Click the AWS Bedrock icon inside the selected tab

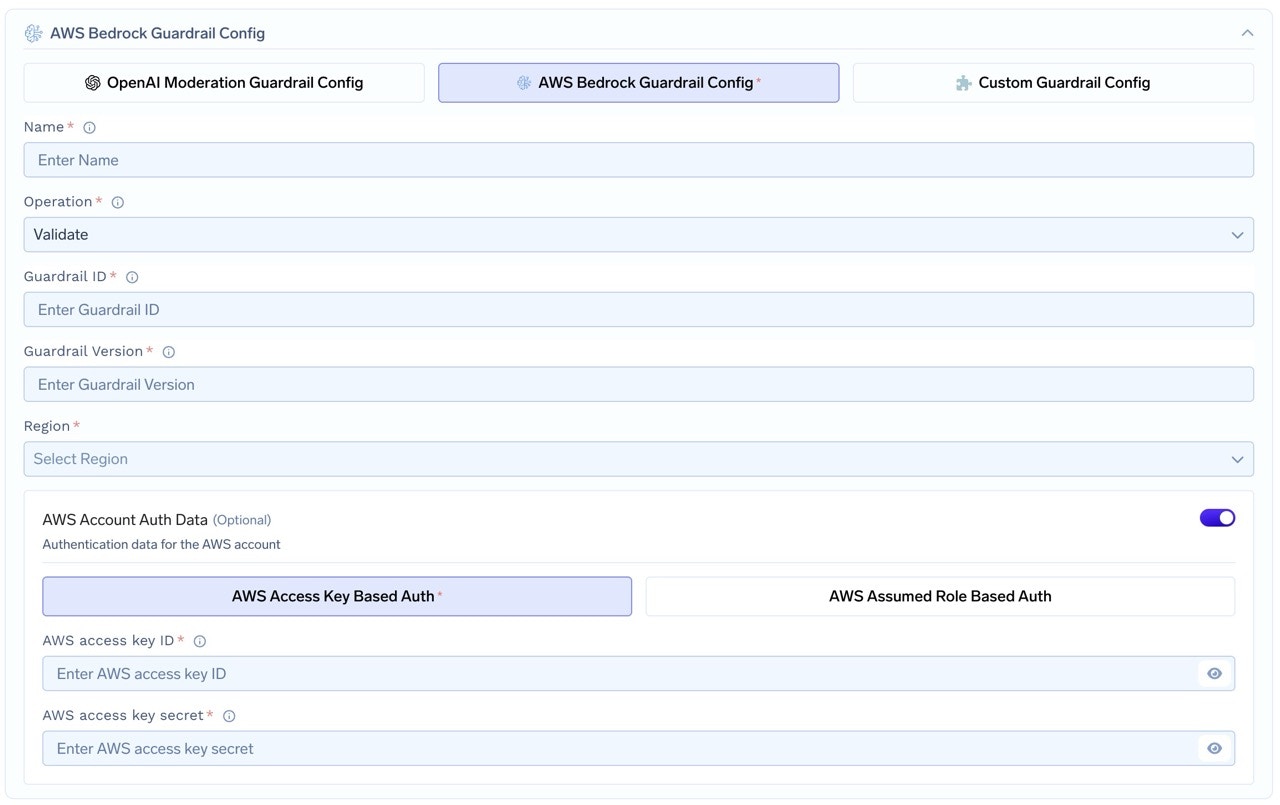[524, 83]
